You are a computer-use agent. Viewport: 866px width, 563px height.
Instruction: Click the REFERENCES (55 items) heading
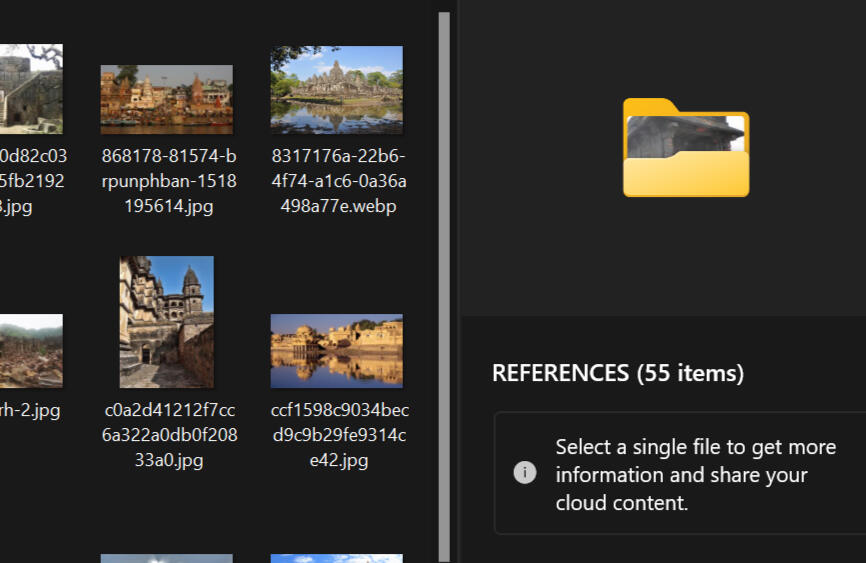618,374
